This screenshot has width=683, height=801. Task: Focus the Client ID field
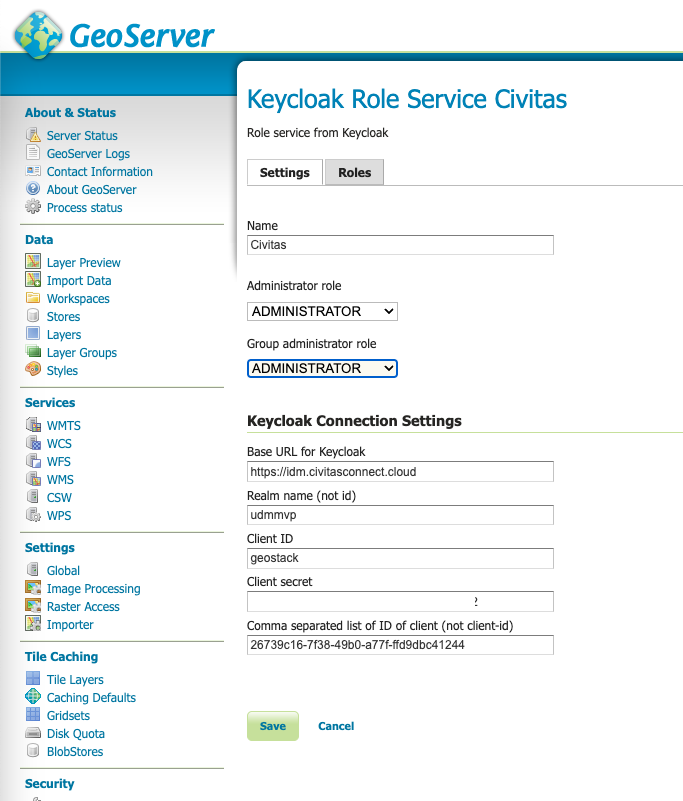tap(400, 558)
